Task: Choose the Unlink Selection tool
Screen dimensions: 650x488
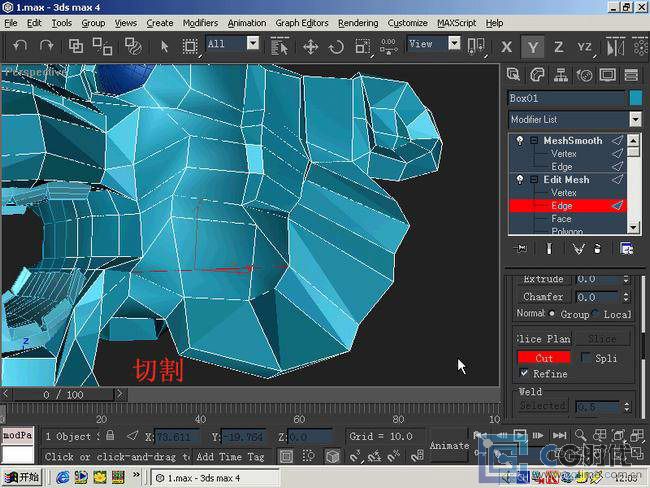Action: pyautogui.click(x=102, y=46)
